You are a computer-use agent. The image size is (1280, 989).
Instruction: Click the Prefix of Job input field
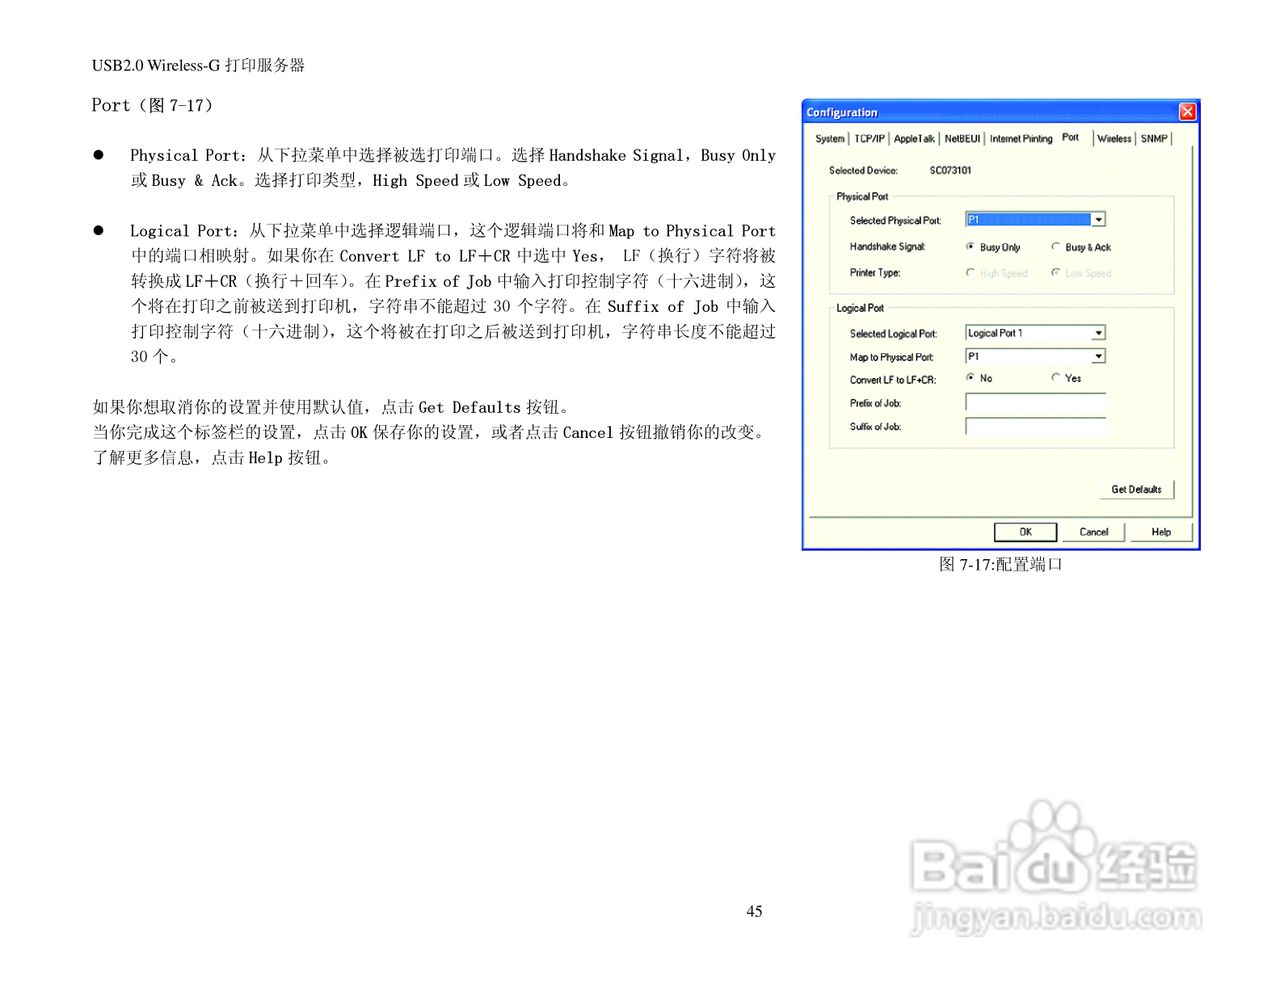click(1035, 402)
